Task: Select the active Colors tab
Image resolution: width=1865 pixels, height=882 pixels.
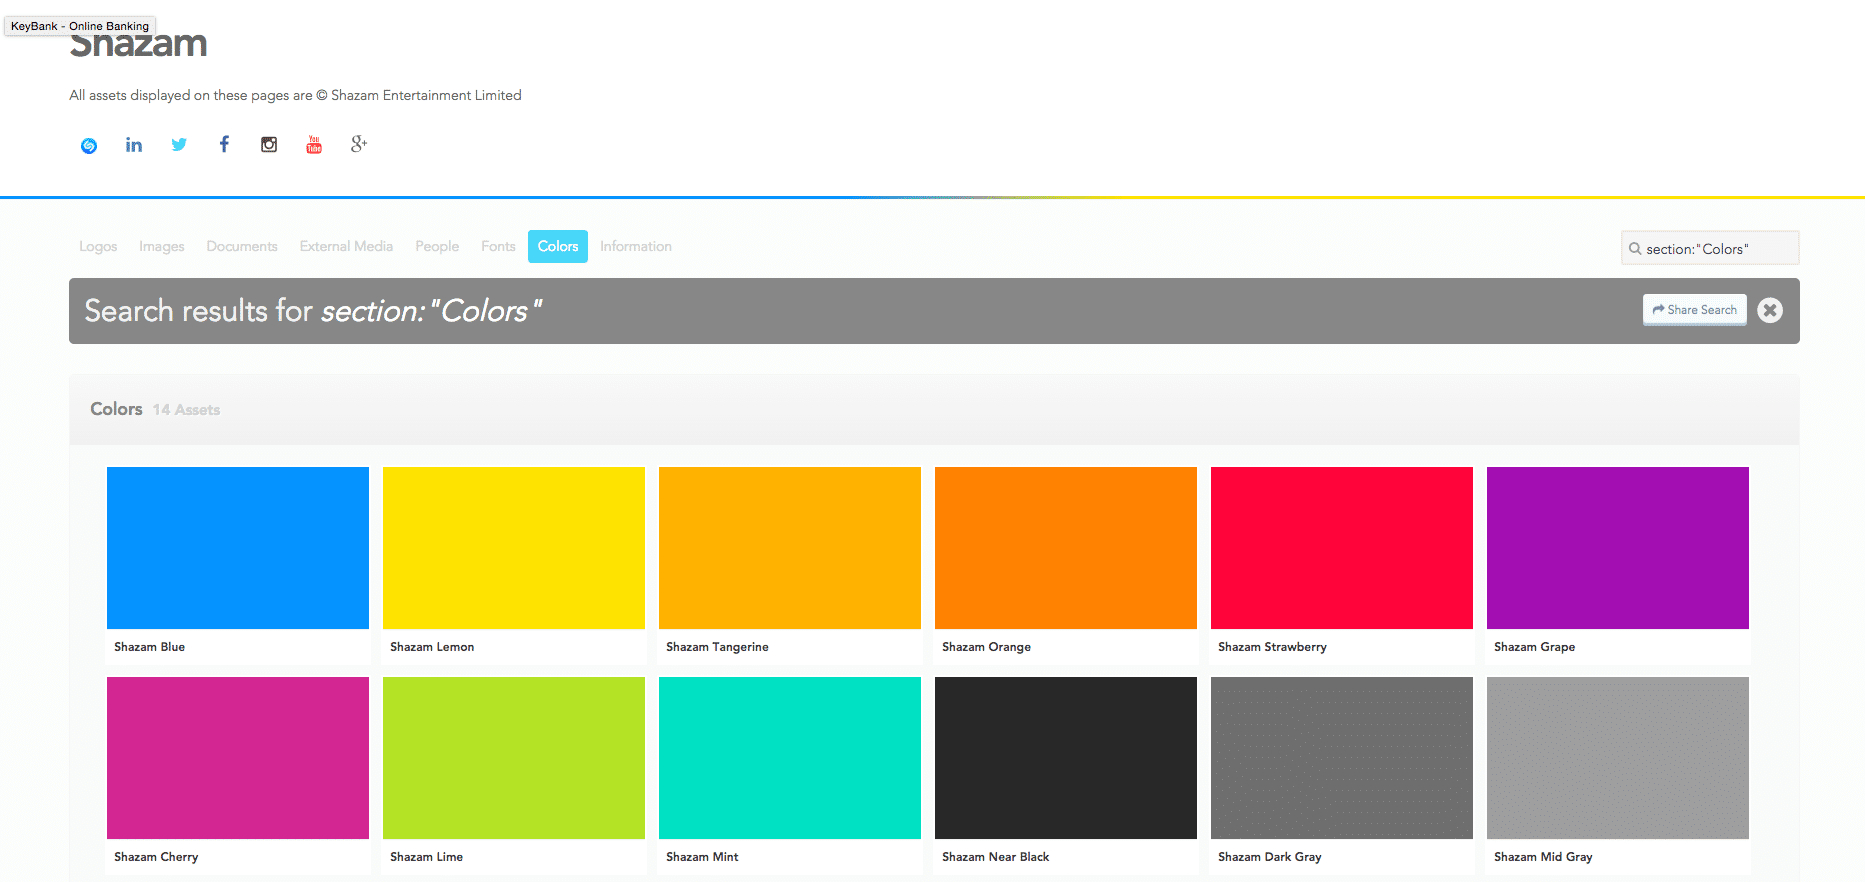Action: pyautogui.click(x=558, y=246)
